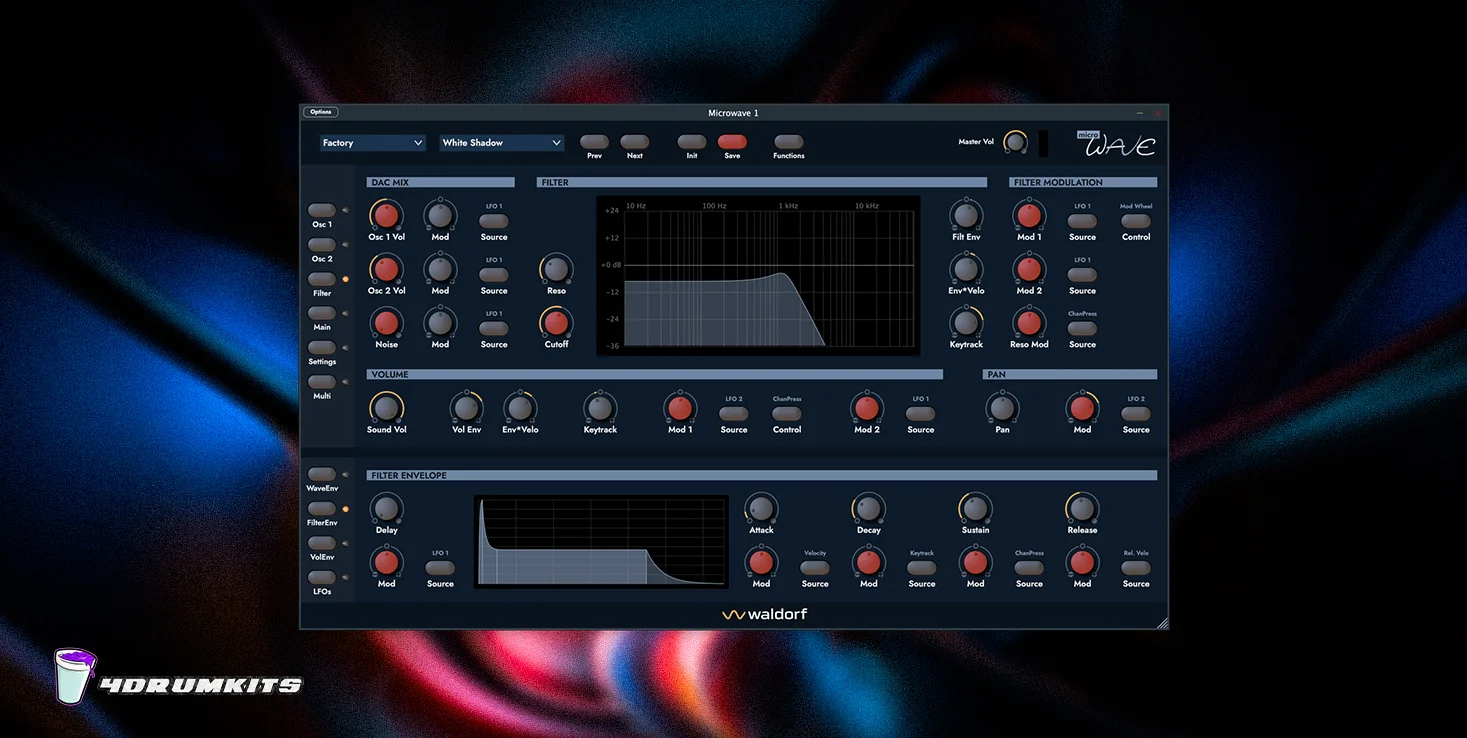The width and height of the screenshot is (1467, 738).
Task: Click the Mod 2 knob in Filter Modulation
Action: (x=1029, y=269)
